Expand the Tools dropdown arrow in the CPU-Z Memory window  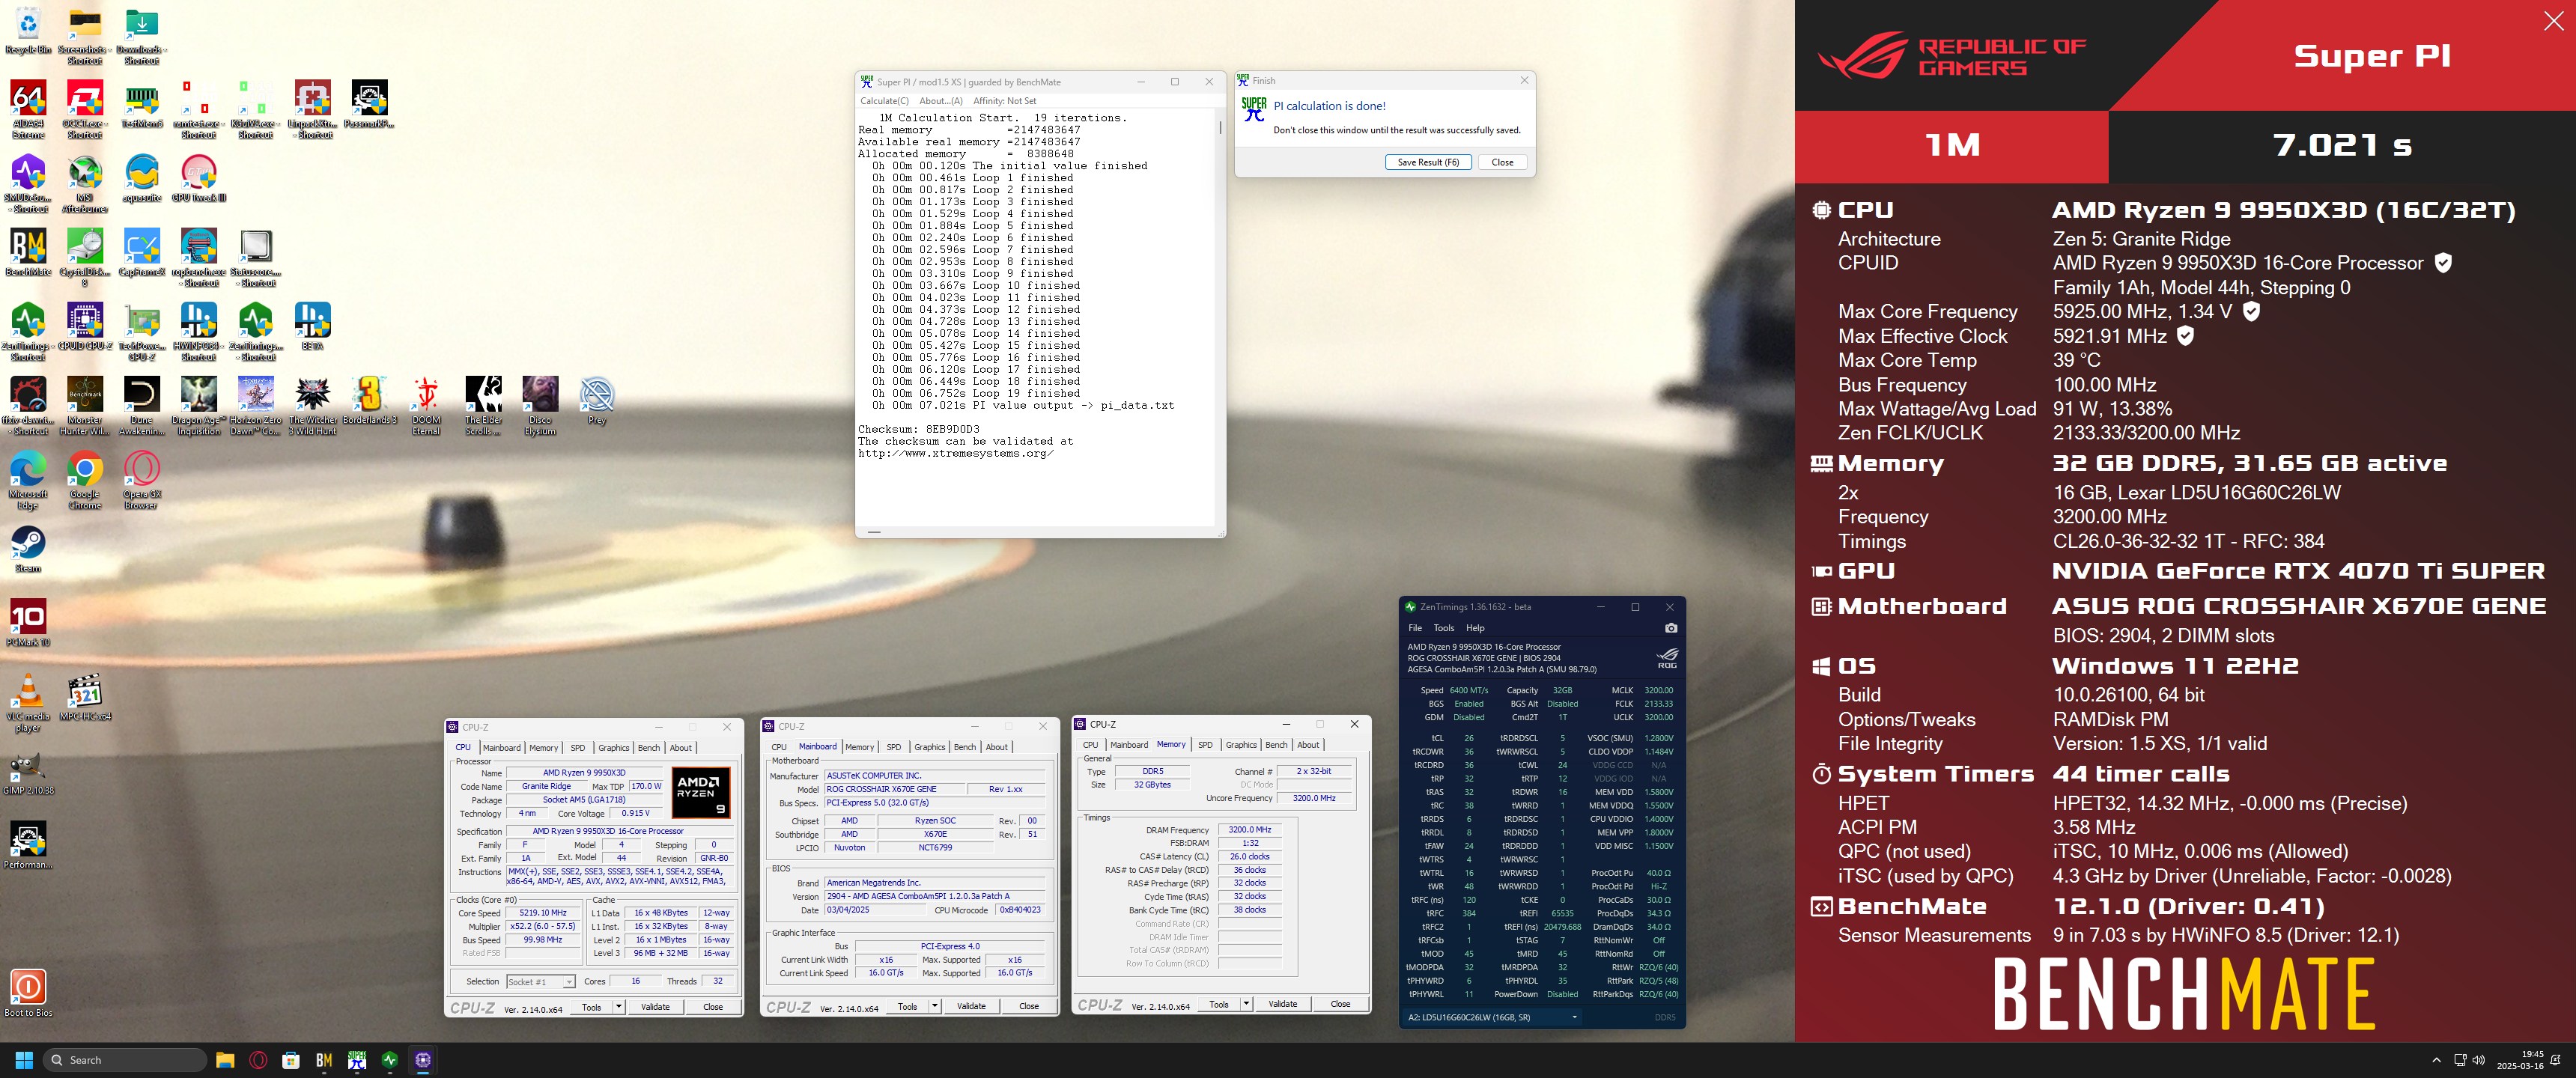click(1246, 1004)
